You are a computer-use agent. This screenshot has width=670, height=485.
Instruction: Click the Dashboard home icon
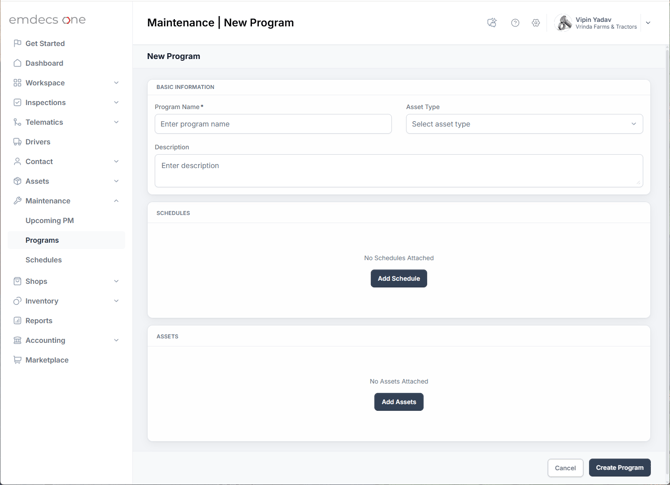pyautogui.click(x=17, y=63)
